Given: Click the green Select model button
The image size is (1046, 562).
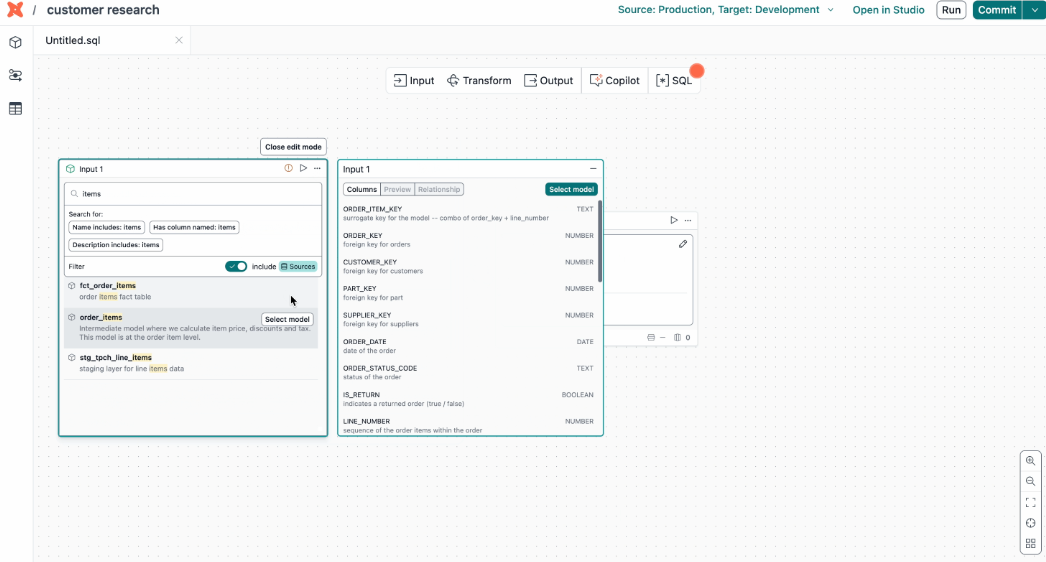Looking at the screenshot, I should pos(571,190).
